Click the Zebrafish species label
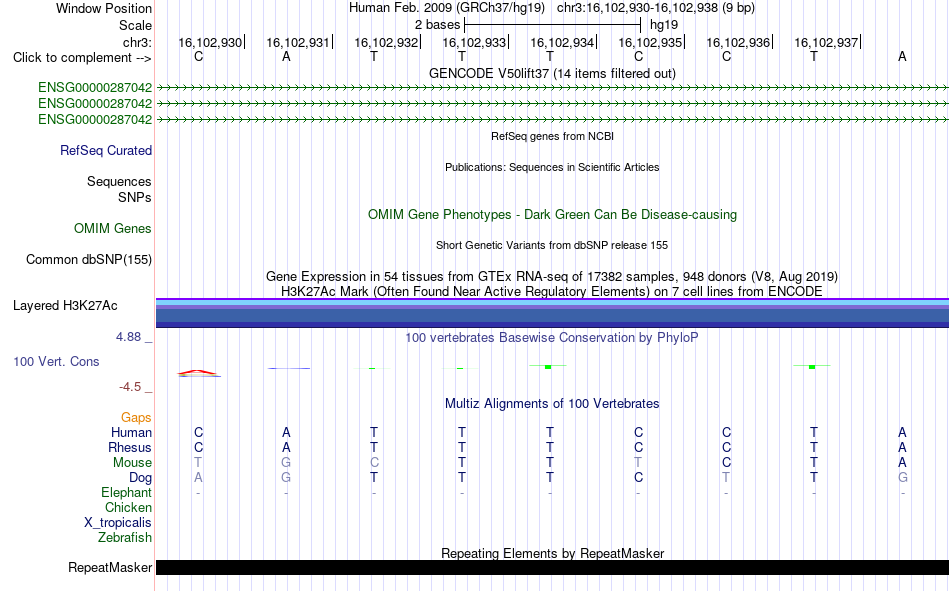950x591 pixels. 125,537
